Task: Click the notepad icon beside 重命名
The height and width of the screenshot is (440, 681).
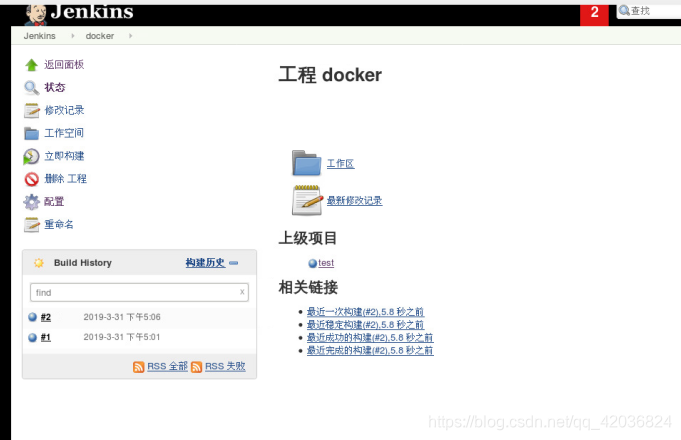Action: (x=31, y=225)
